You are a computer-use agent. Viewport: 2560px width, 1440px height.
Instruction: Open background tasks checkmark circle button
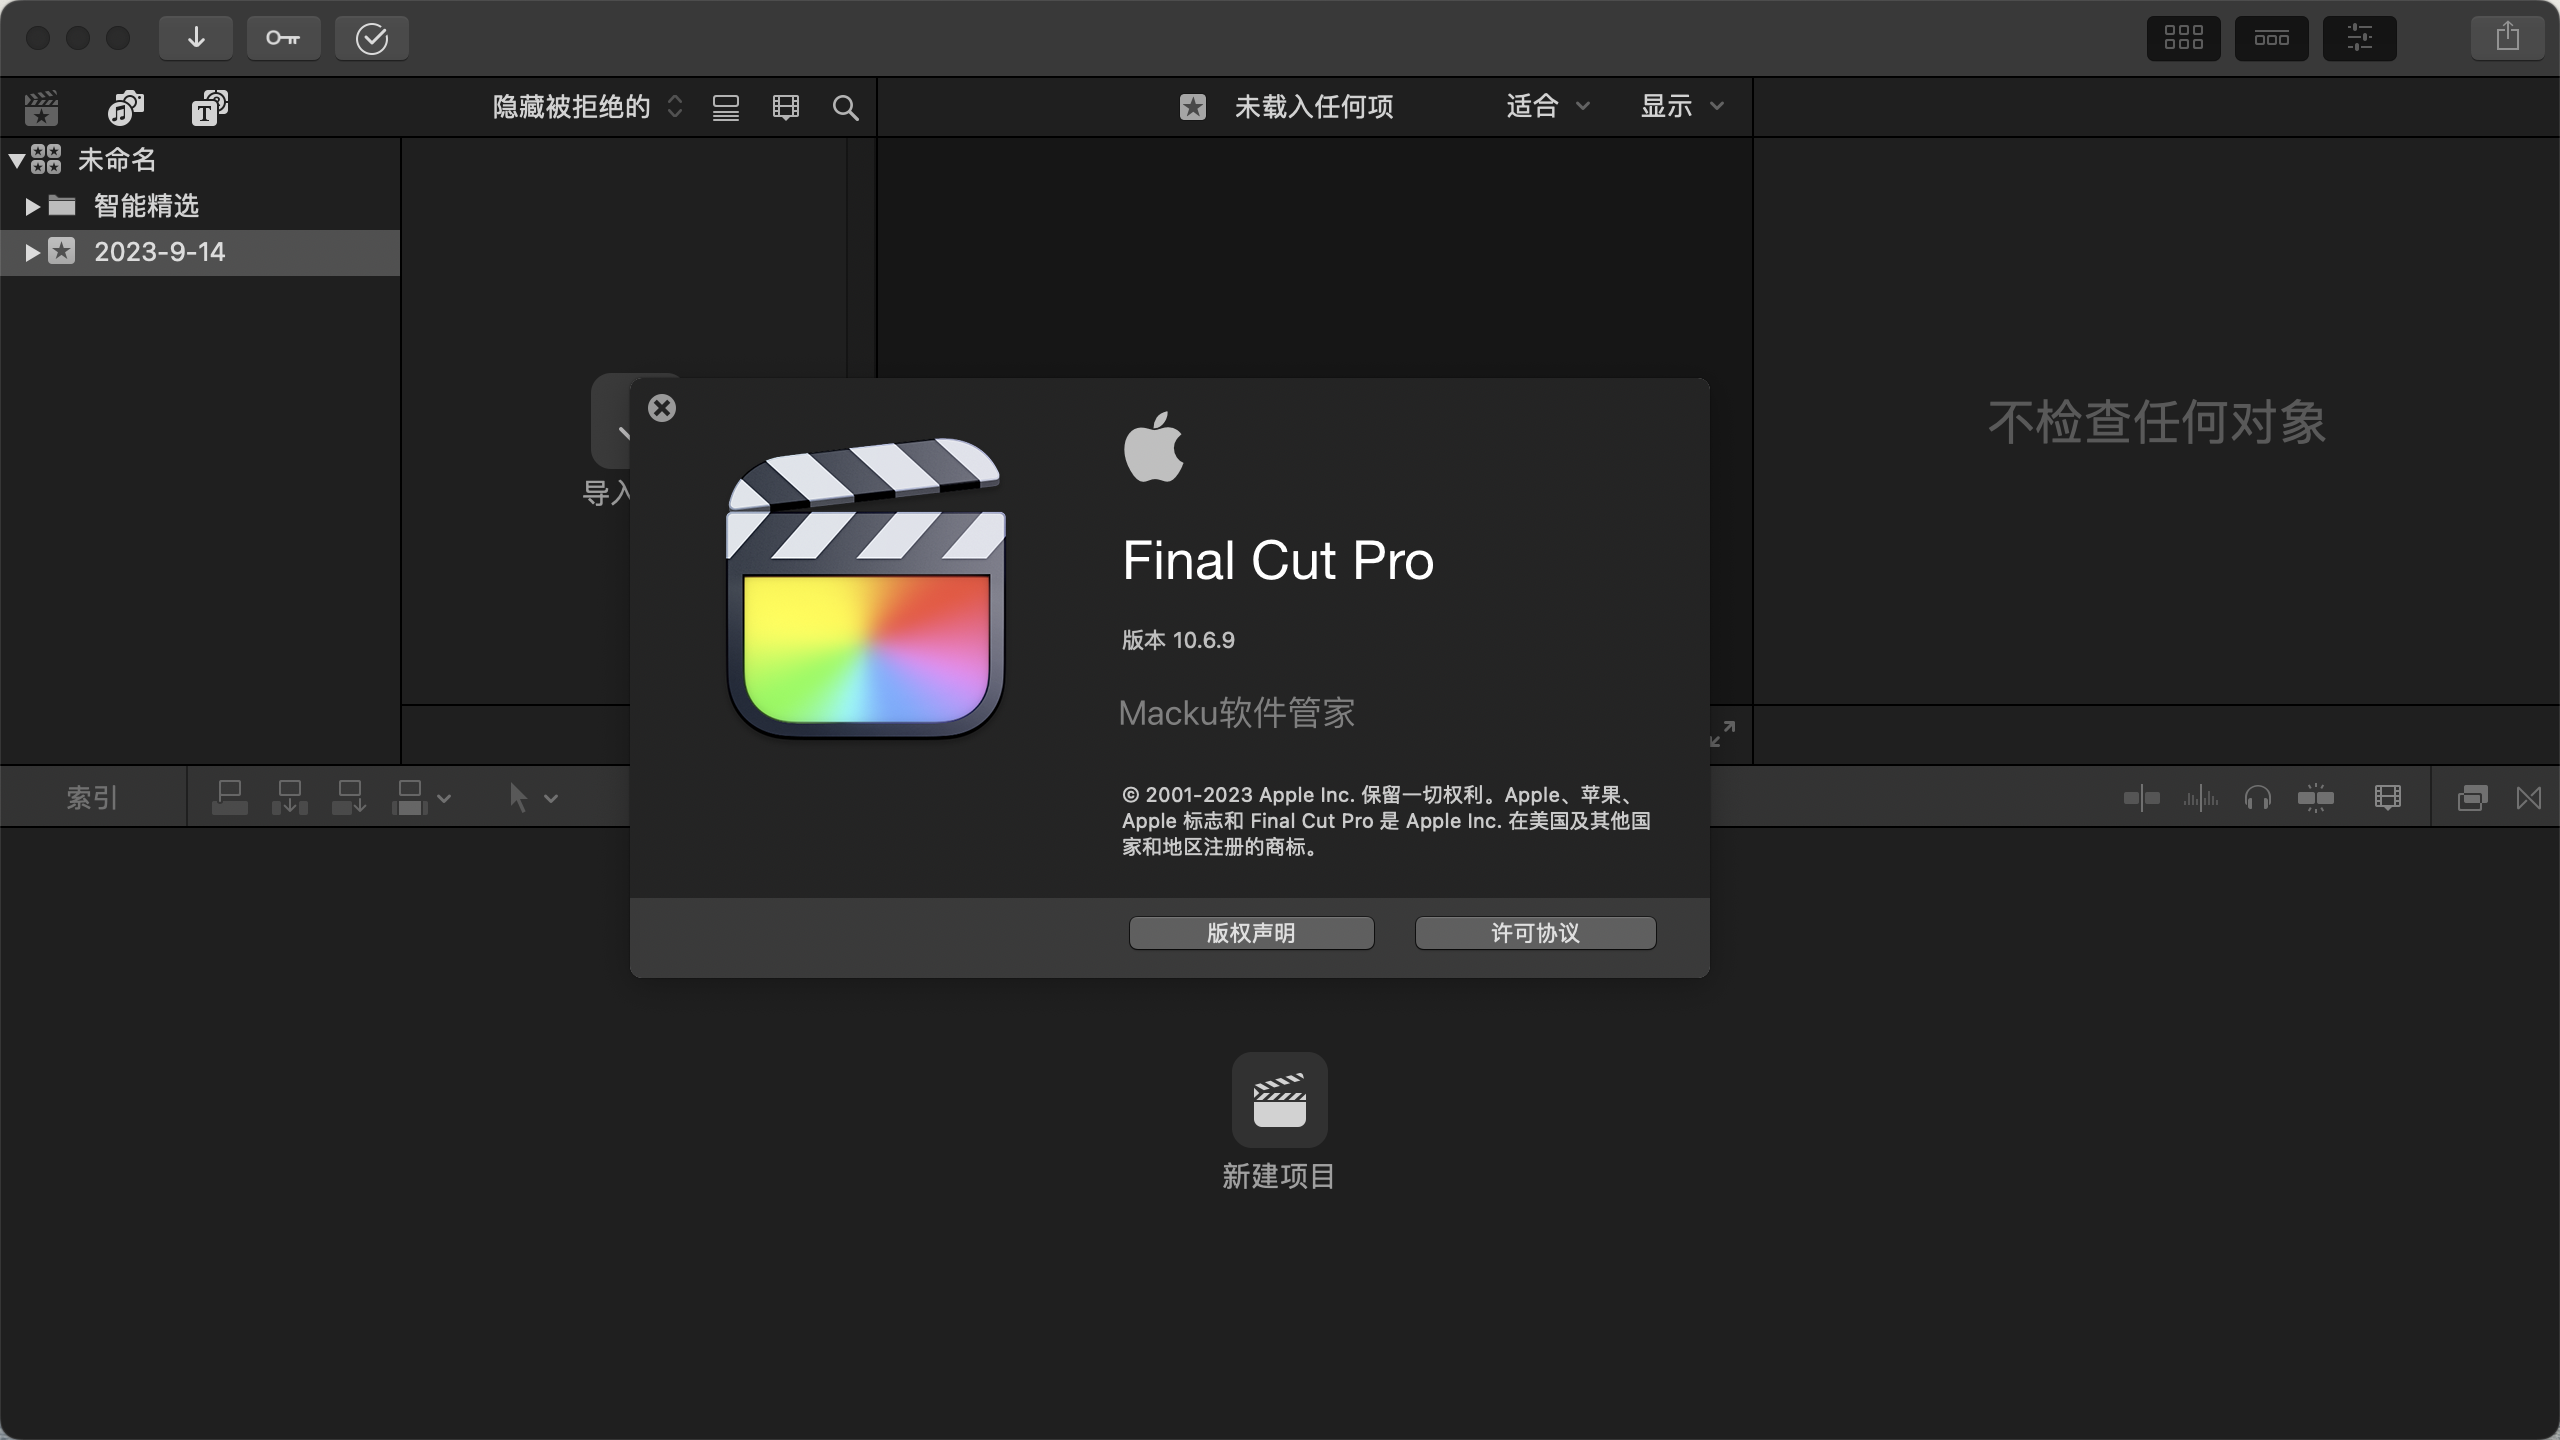coord(371,38)
